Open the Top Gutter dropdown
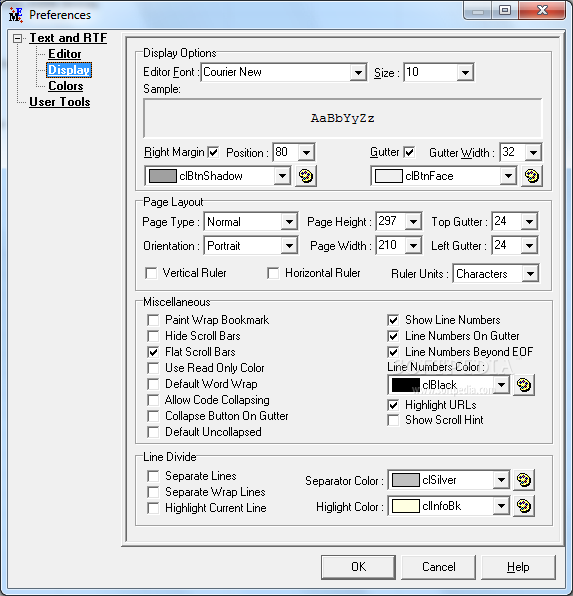573x596 pixels. coord(529,222)
